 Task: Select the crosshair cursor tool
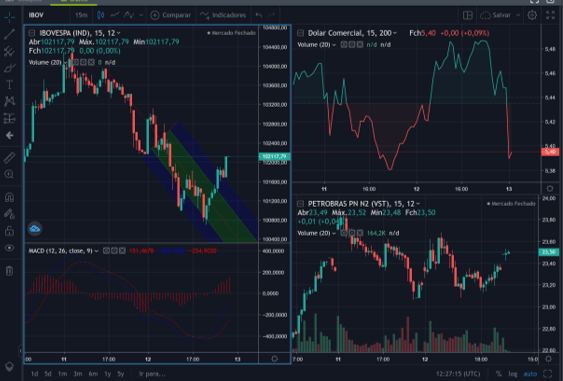9,17
